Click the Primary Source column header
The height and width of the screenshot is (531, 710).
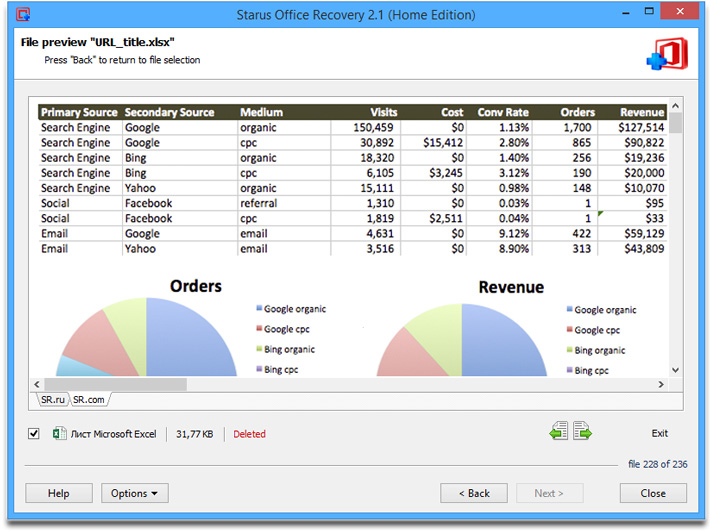pos(80,112)
